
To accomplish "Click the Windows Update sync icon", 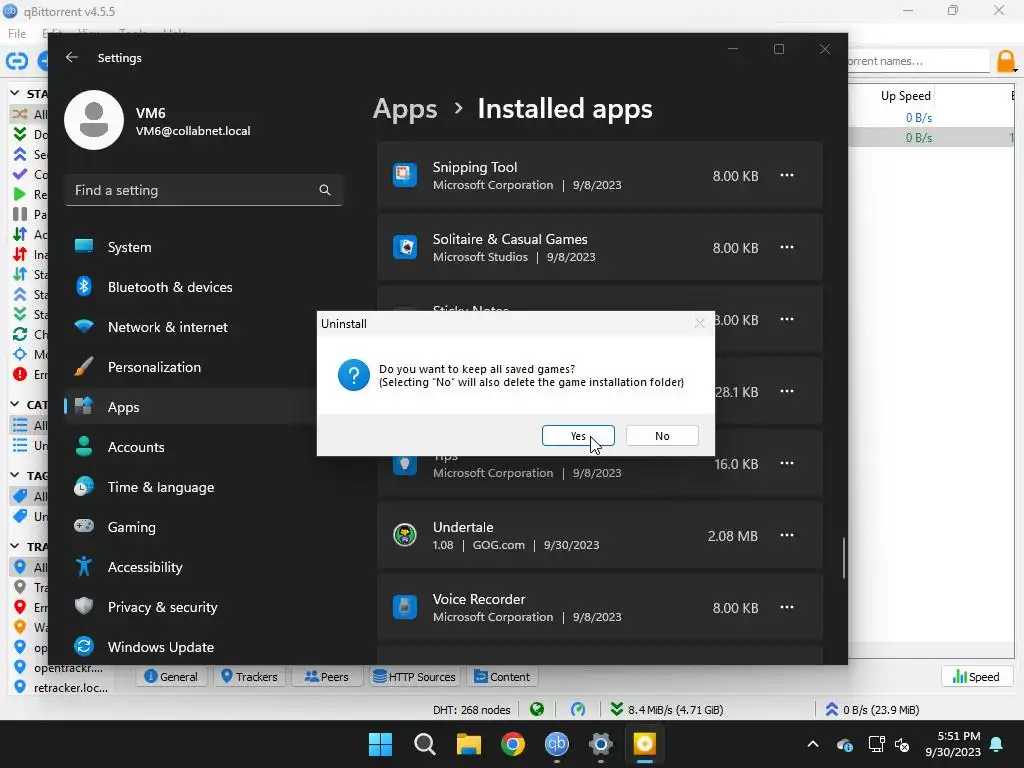I will [84, 647].
